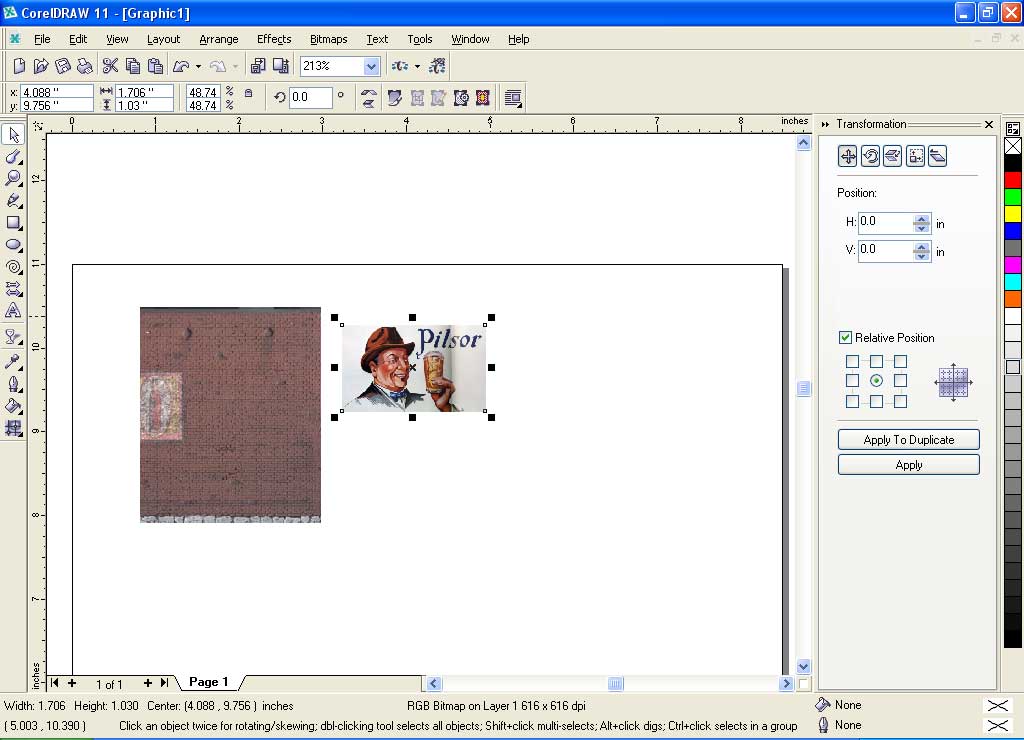Image resolution: width=1024 pixels, height=740 pixels.
Task: Open the Bitmaps menu
Action: pyautogui.click(x=328, y=39)
